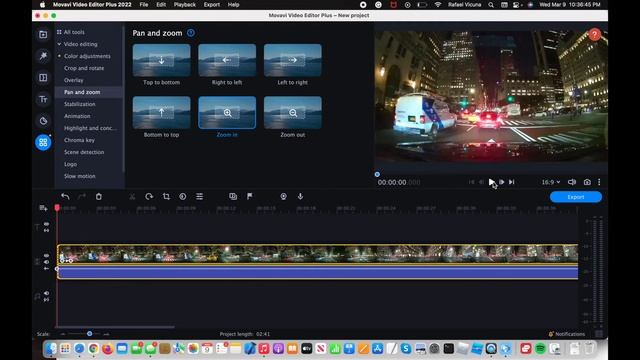This screenshot has width=640, height=360.
Task: Delete the selected clip with trash icon
Action: point(99,196)
